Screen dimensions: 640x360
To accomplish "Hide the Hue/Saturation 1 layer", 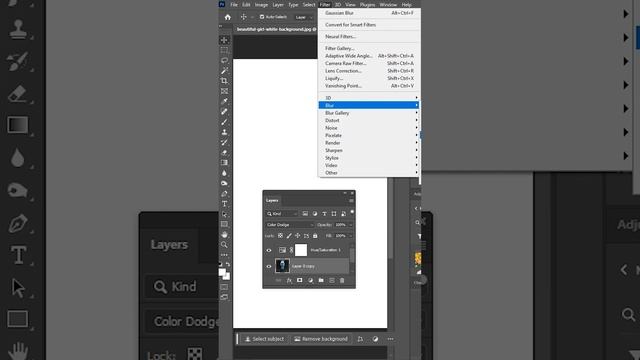I will pos(269,250).
